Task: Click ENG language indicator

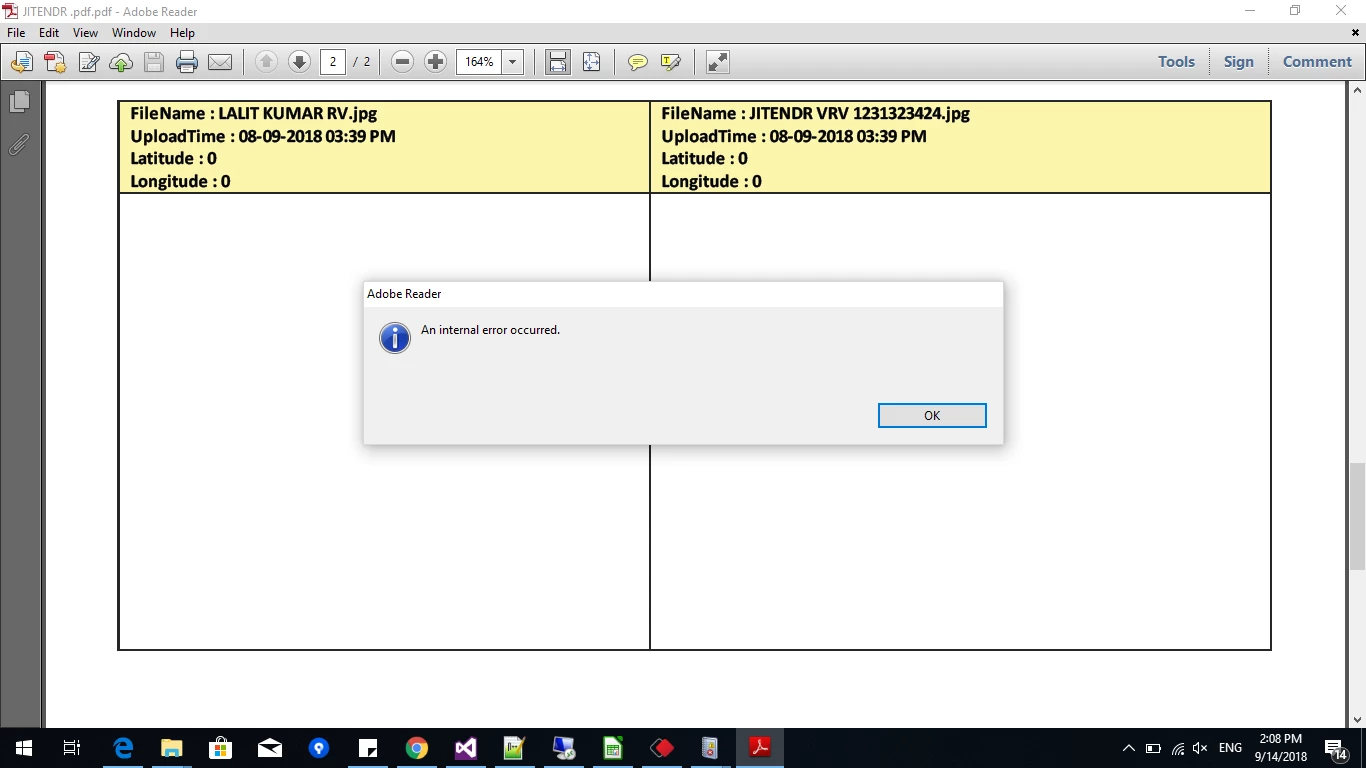Action: click(1231, 748)
